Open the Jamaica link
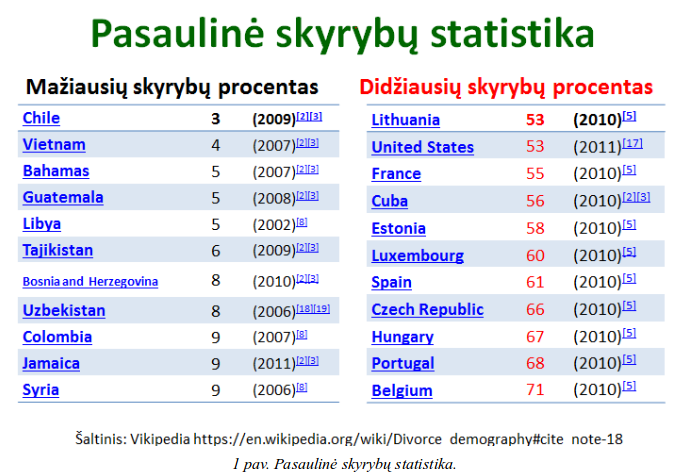Screen dimensions: 689x472 click(x=51, y=363)
